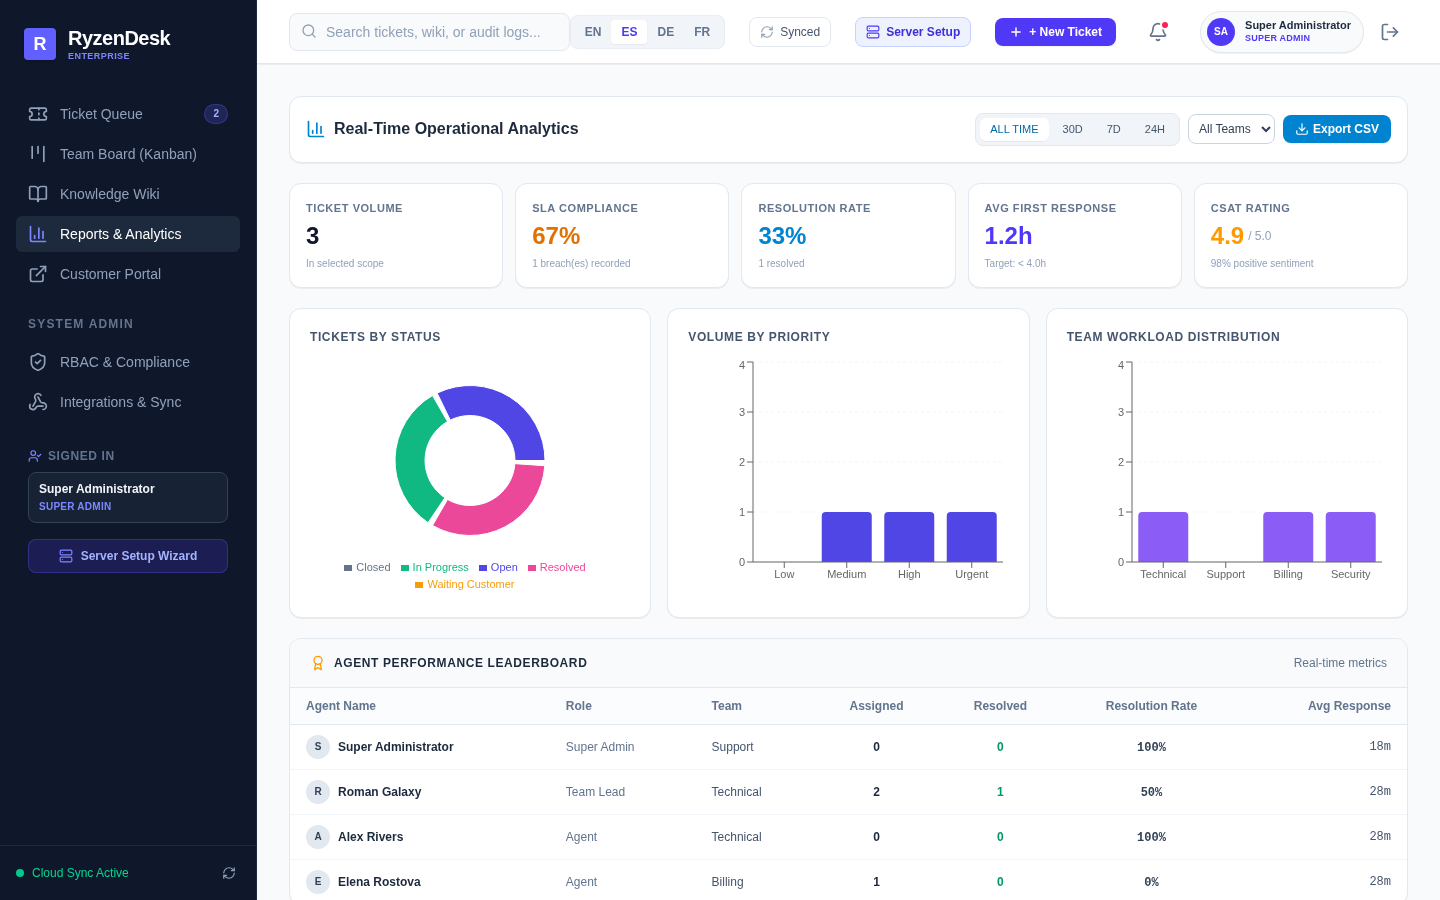1440x900 pixels.
Task: Click the Roman Galaxy agent row
Action: 848,792
